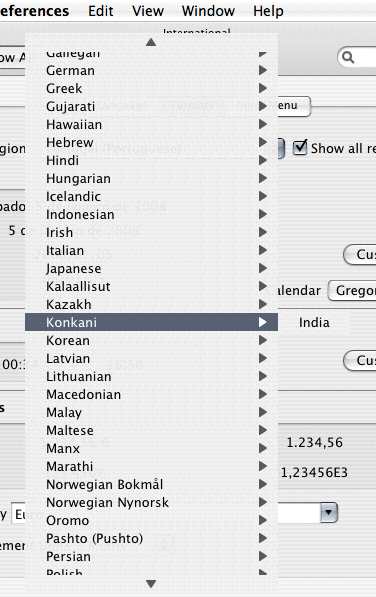
Task: Expand the Persian submenu arrow
Action: pyautogui.click(x=263, y=556)
